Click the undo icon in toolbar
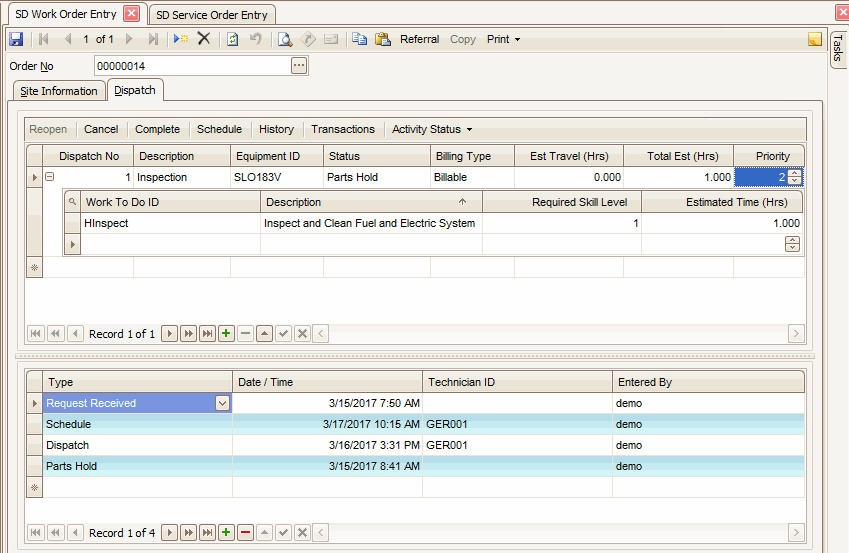 256,39
